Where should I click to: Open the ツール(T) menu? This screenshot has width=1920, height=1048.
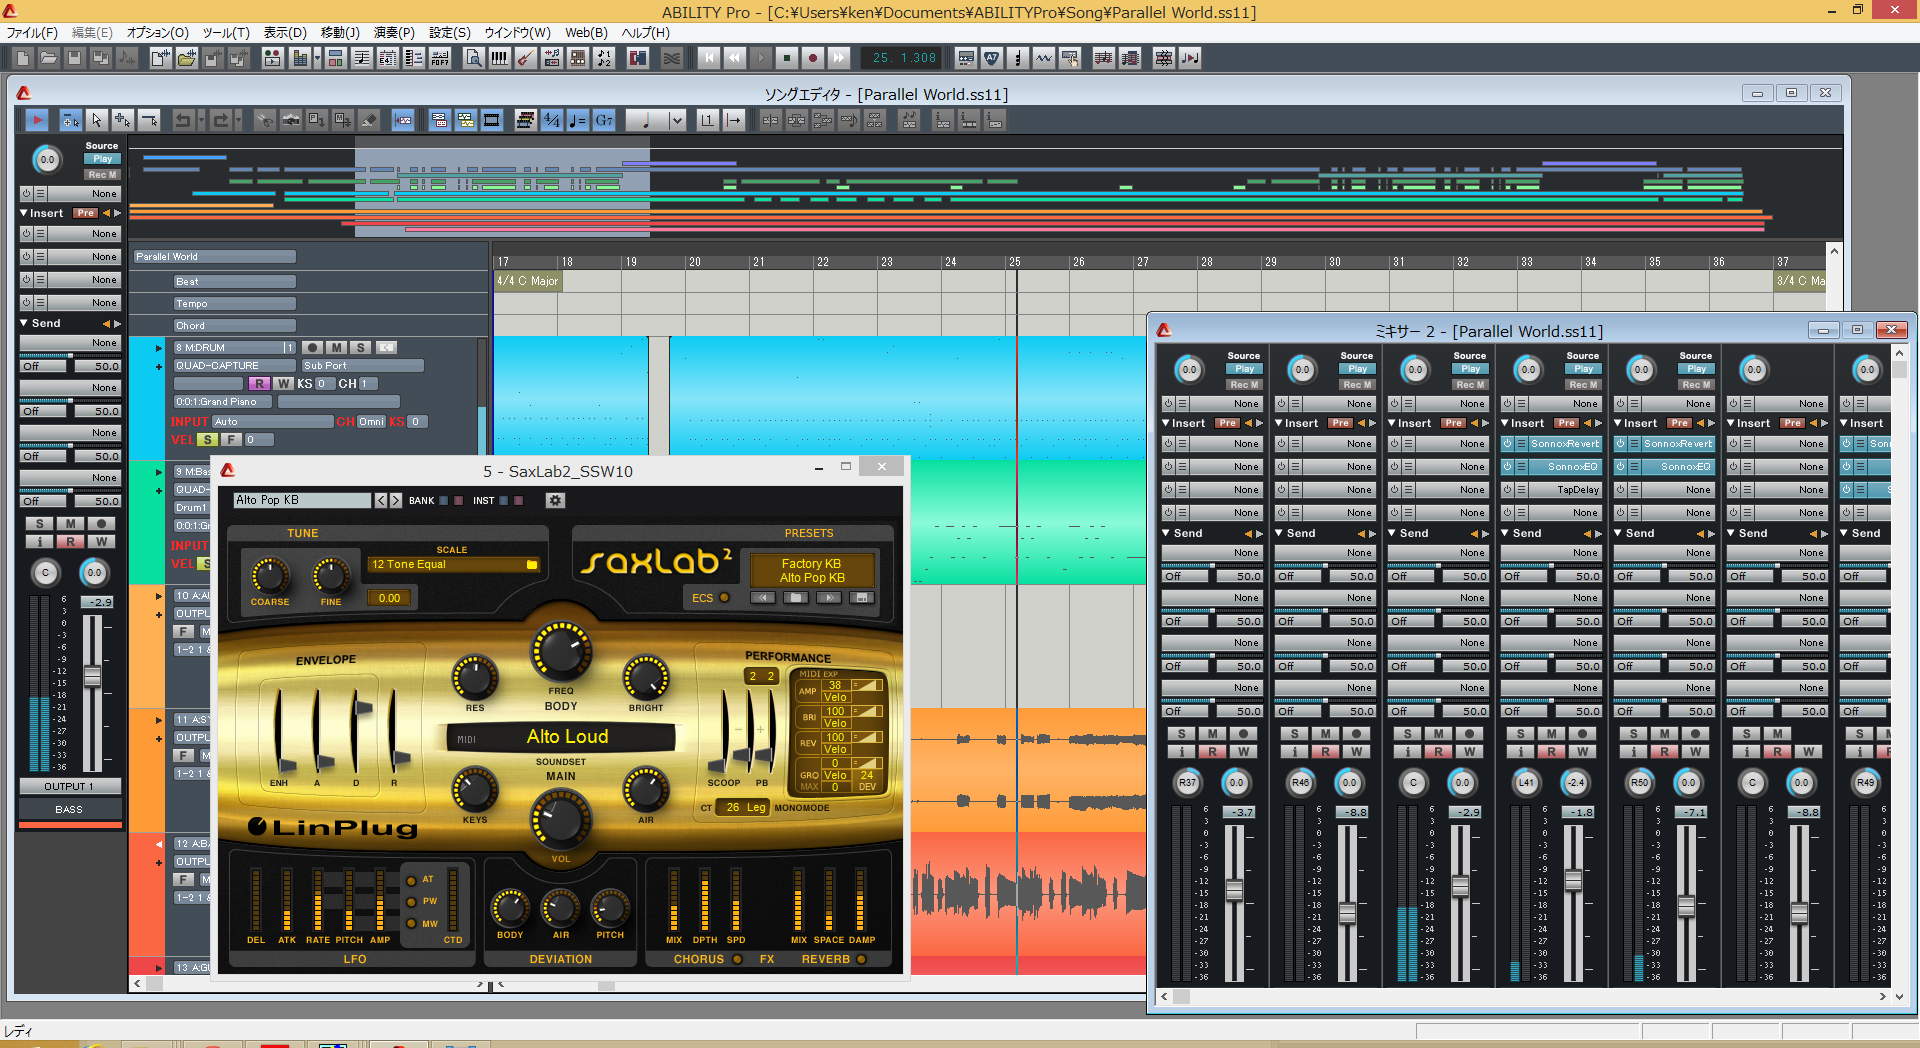226,32
